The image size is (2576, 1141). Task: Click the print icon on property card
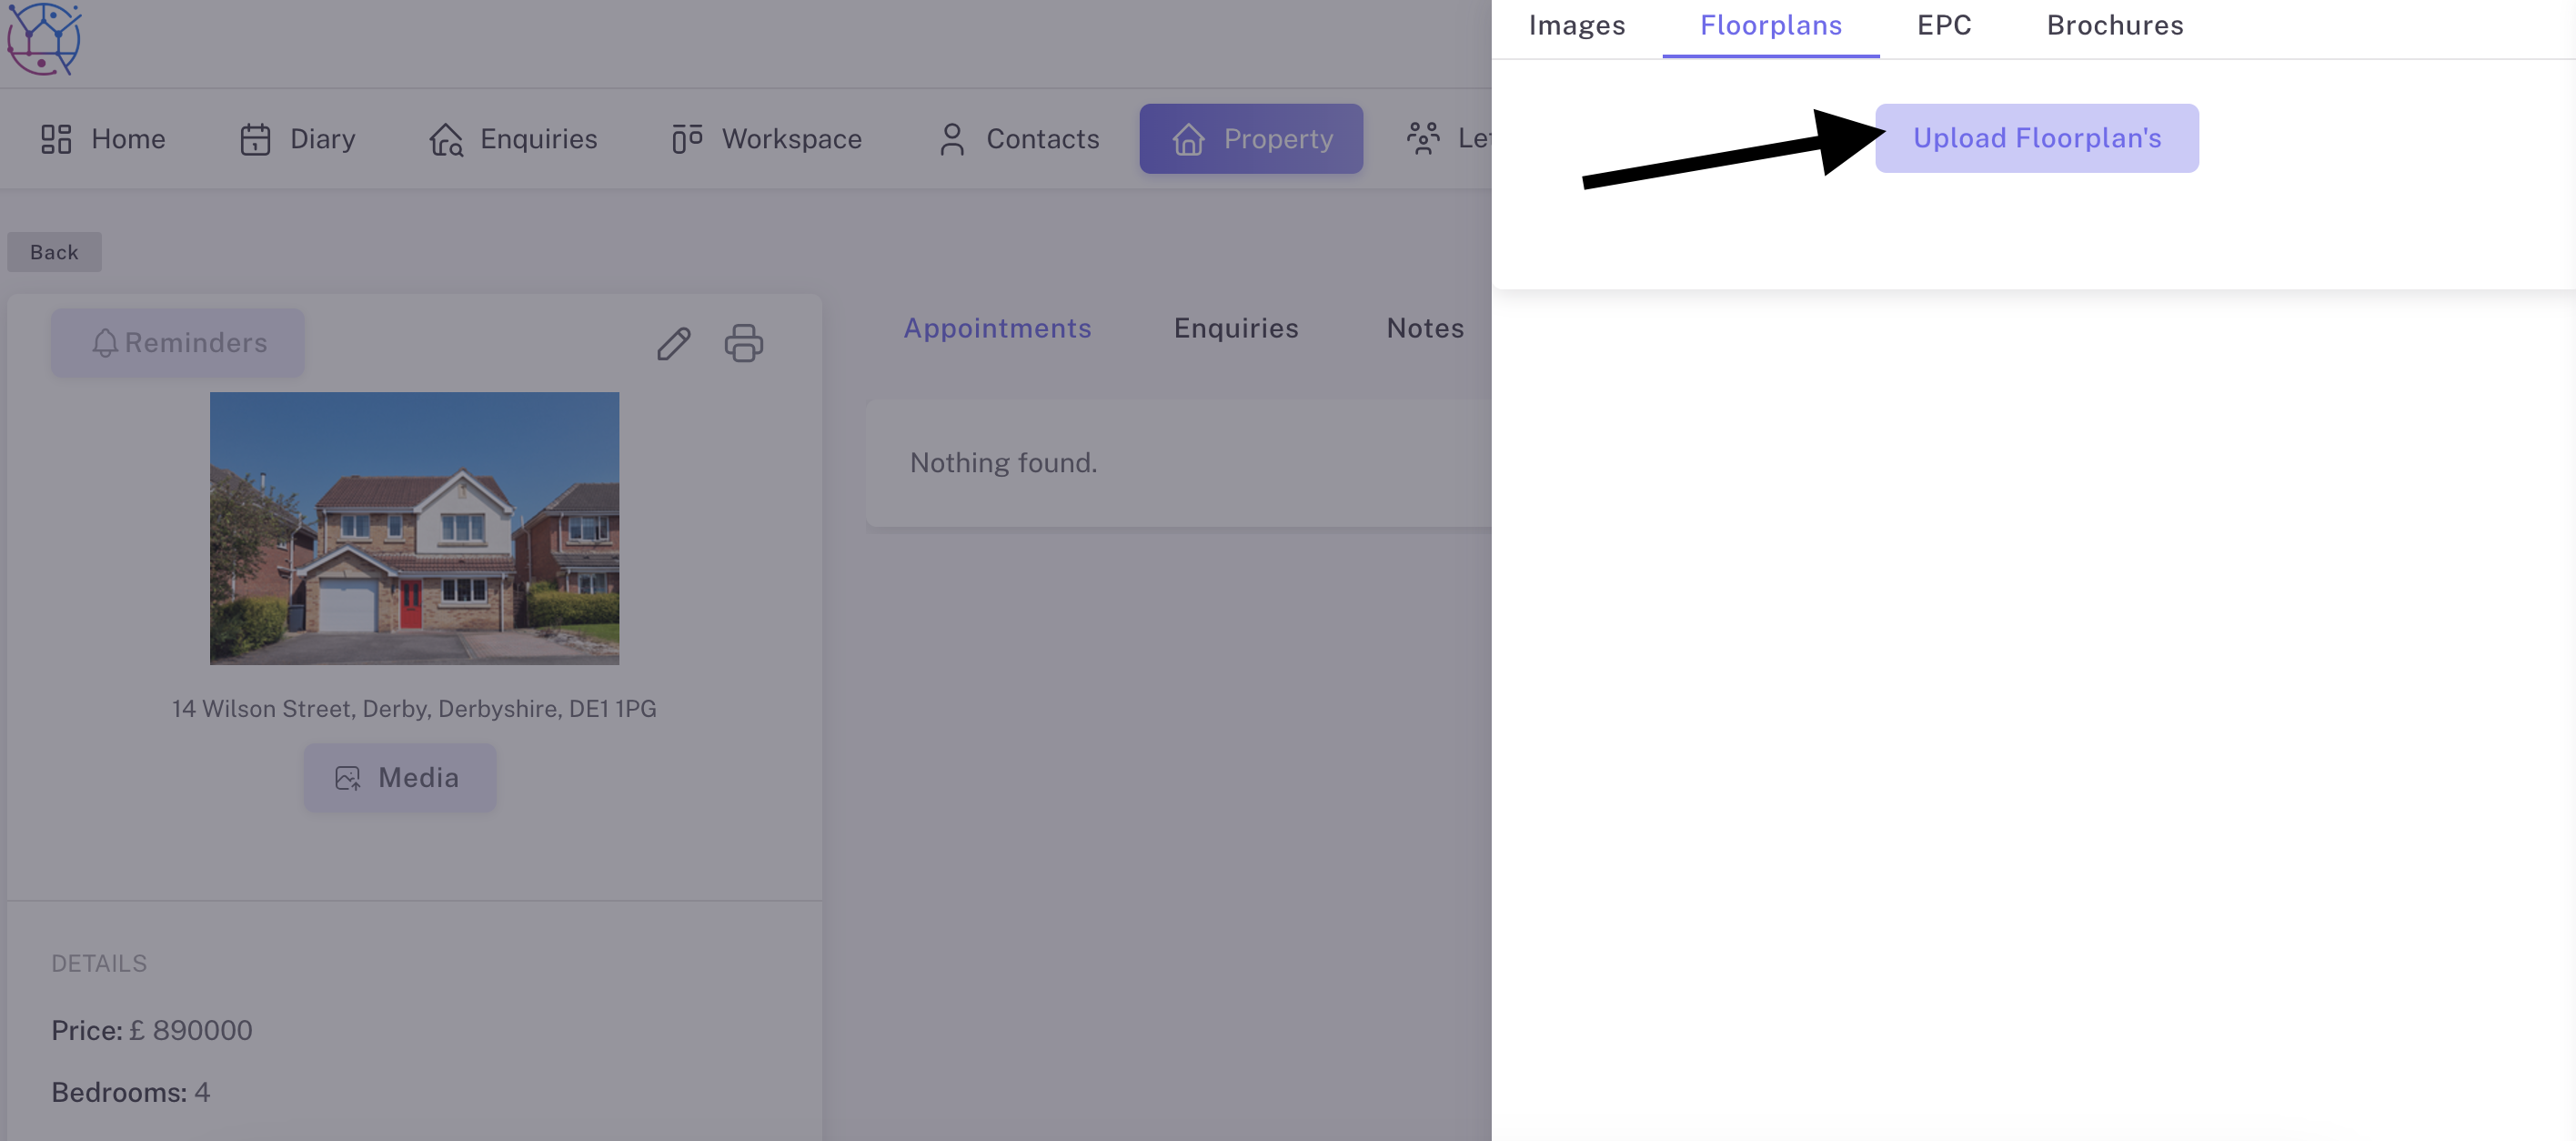point(744,343)
